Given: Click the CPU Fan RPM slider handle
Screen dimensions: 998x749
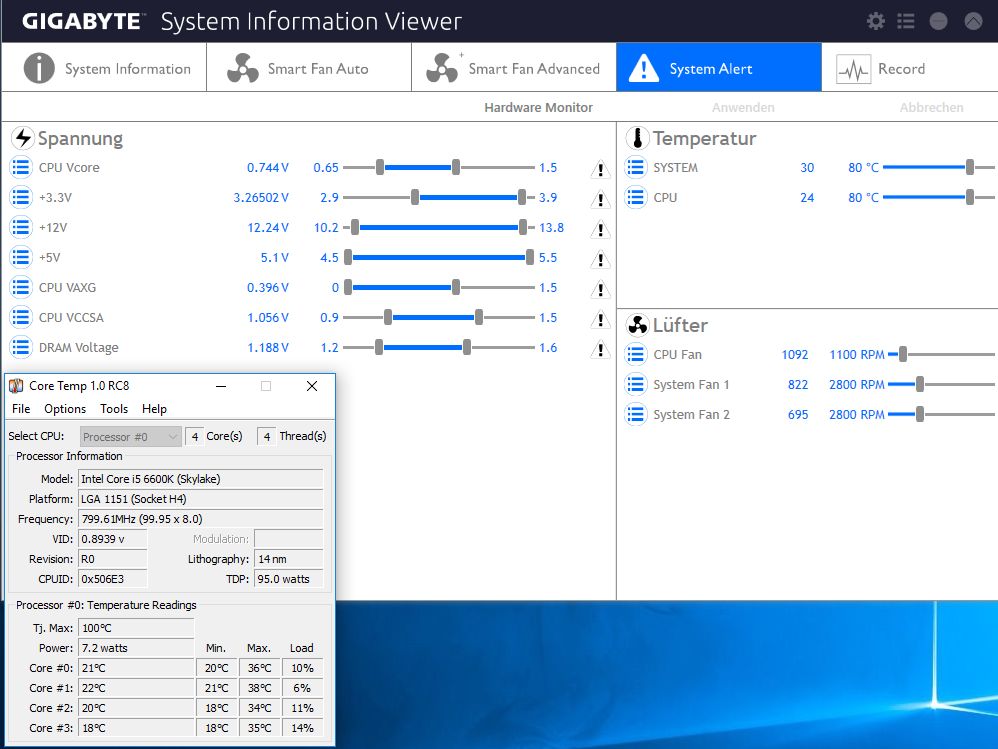Looking at the screenshot, I should 903,354.
